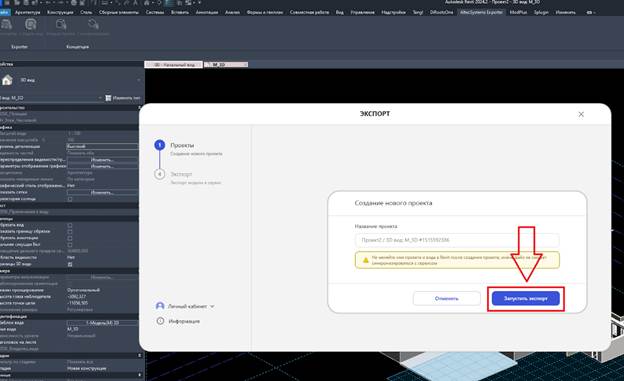Open the 'Формы и генплан' ribbon tab
The height and width of the screenshot is (381, 624).
pos(265,12)
